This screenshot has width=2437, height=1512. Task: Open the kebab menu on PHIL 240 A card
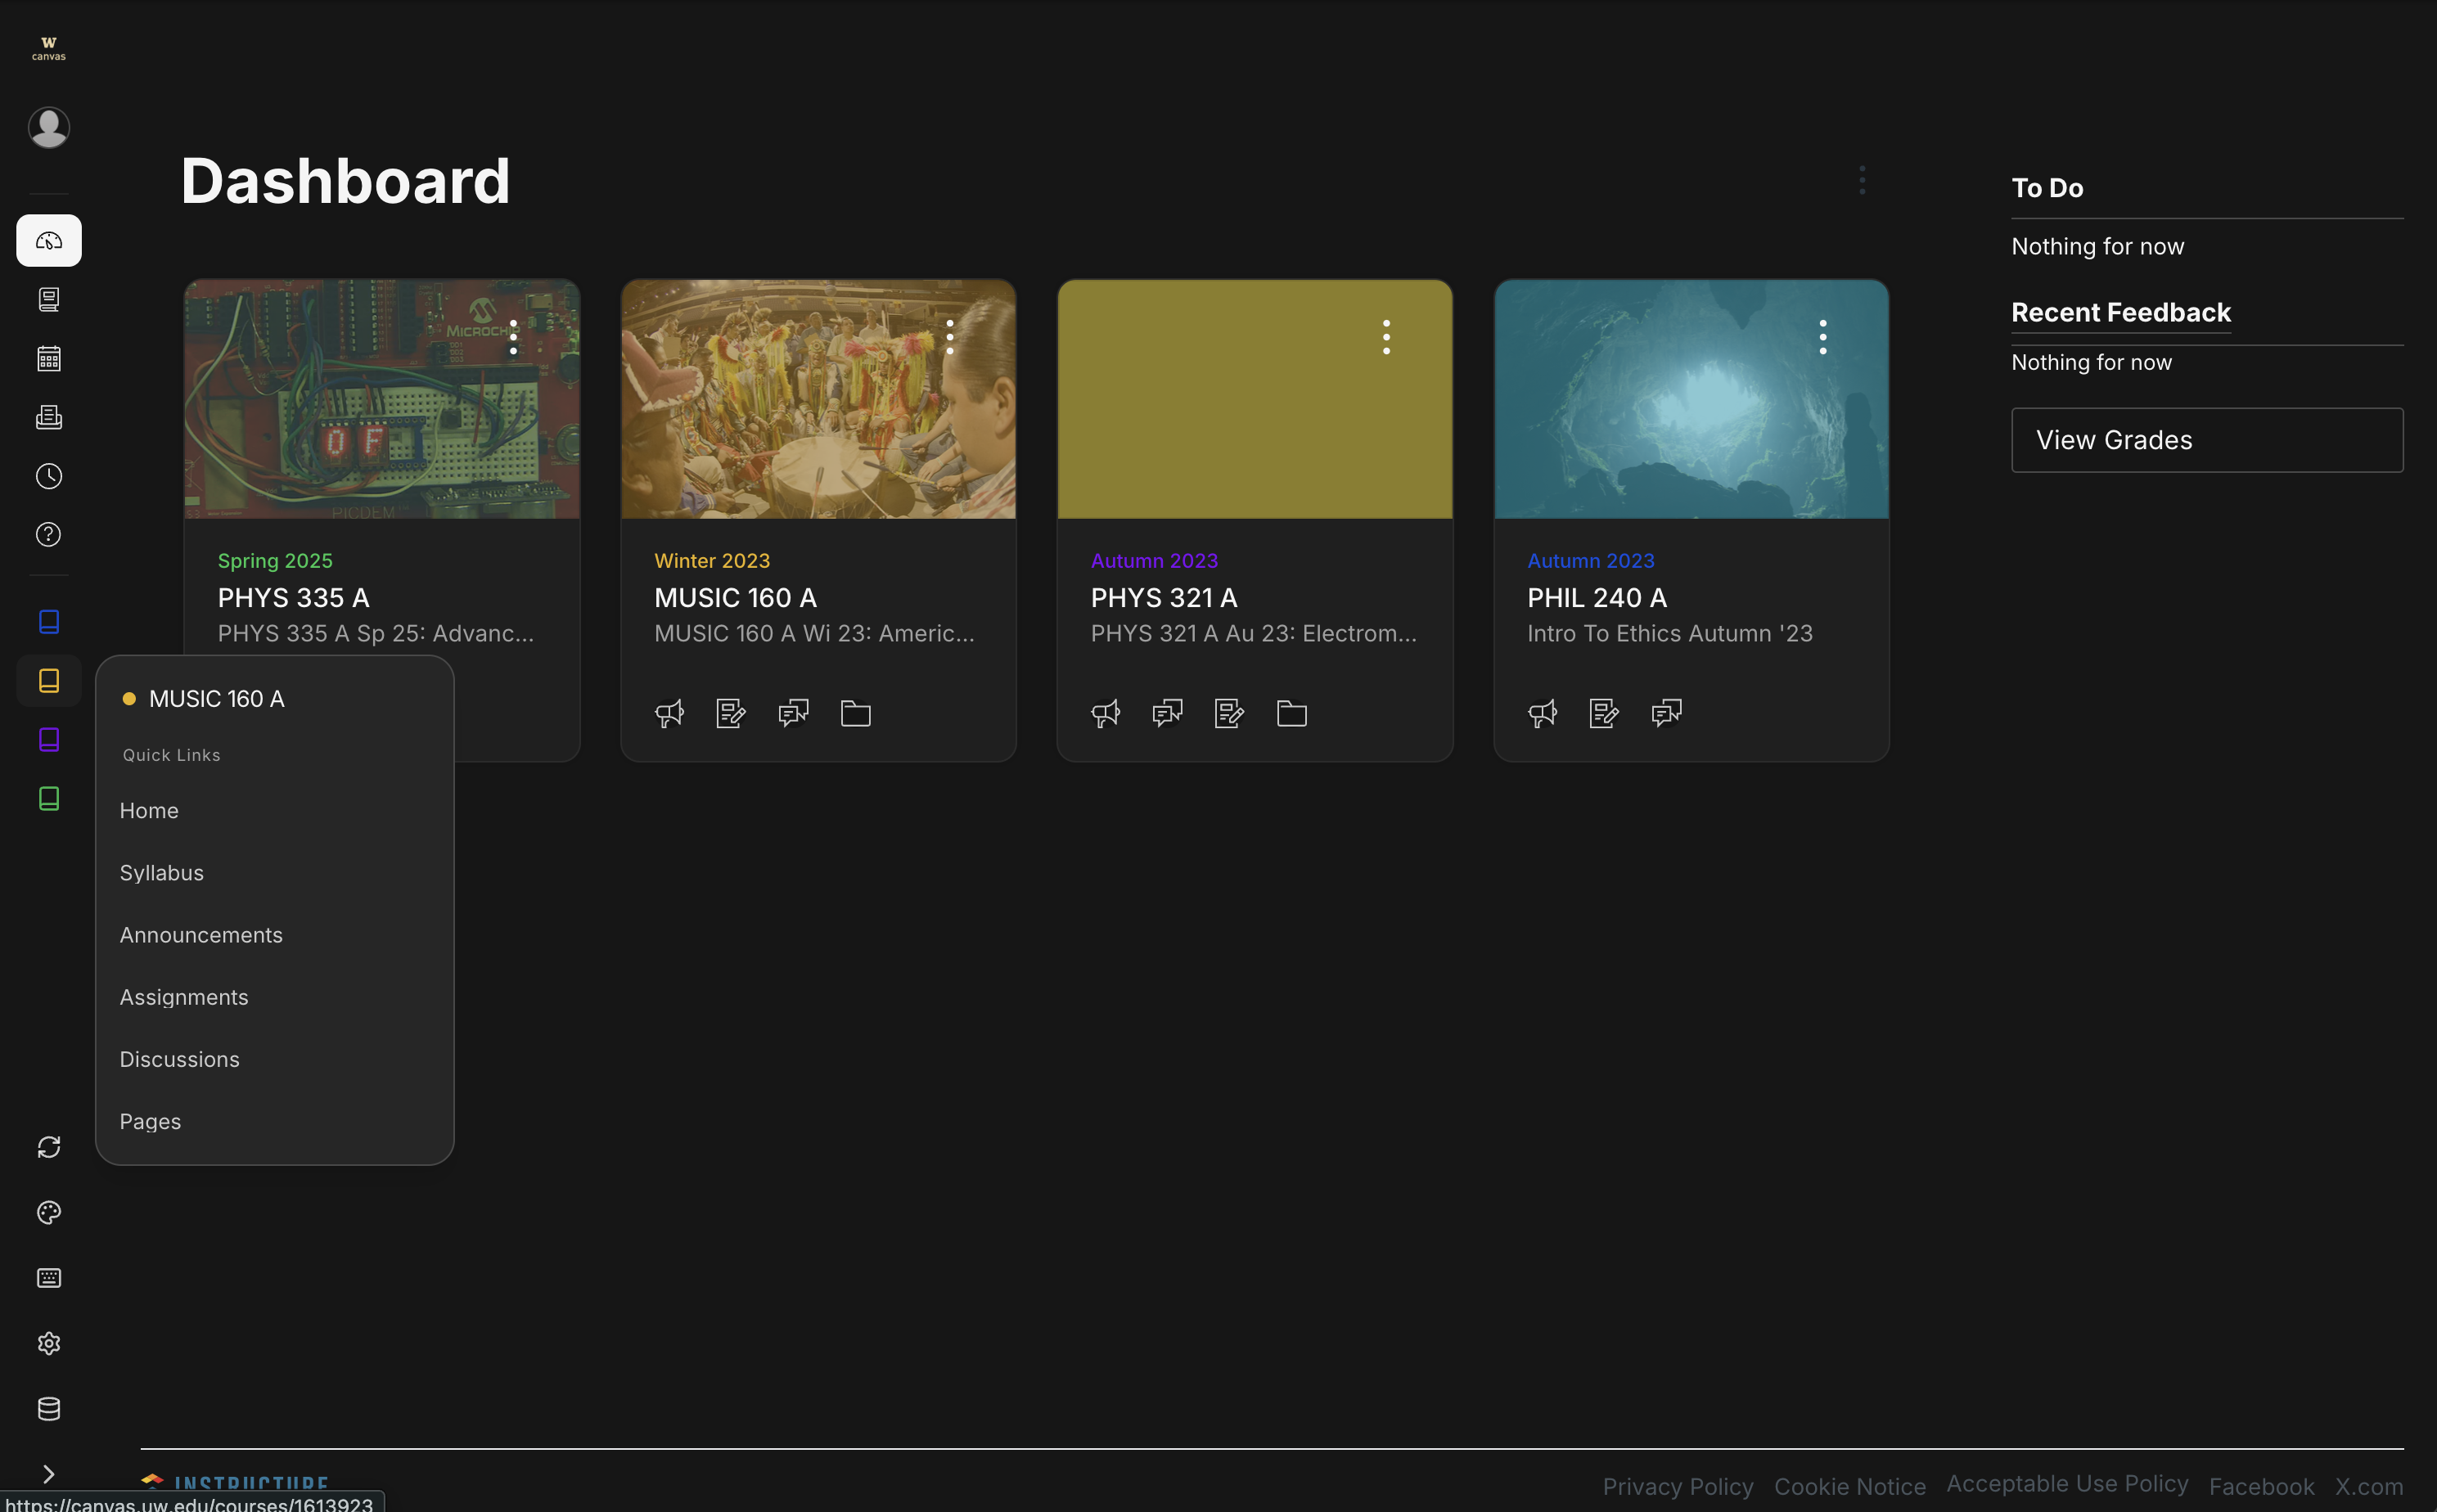point(1822,337)
